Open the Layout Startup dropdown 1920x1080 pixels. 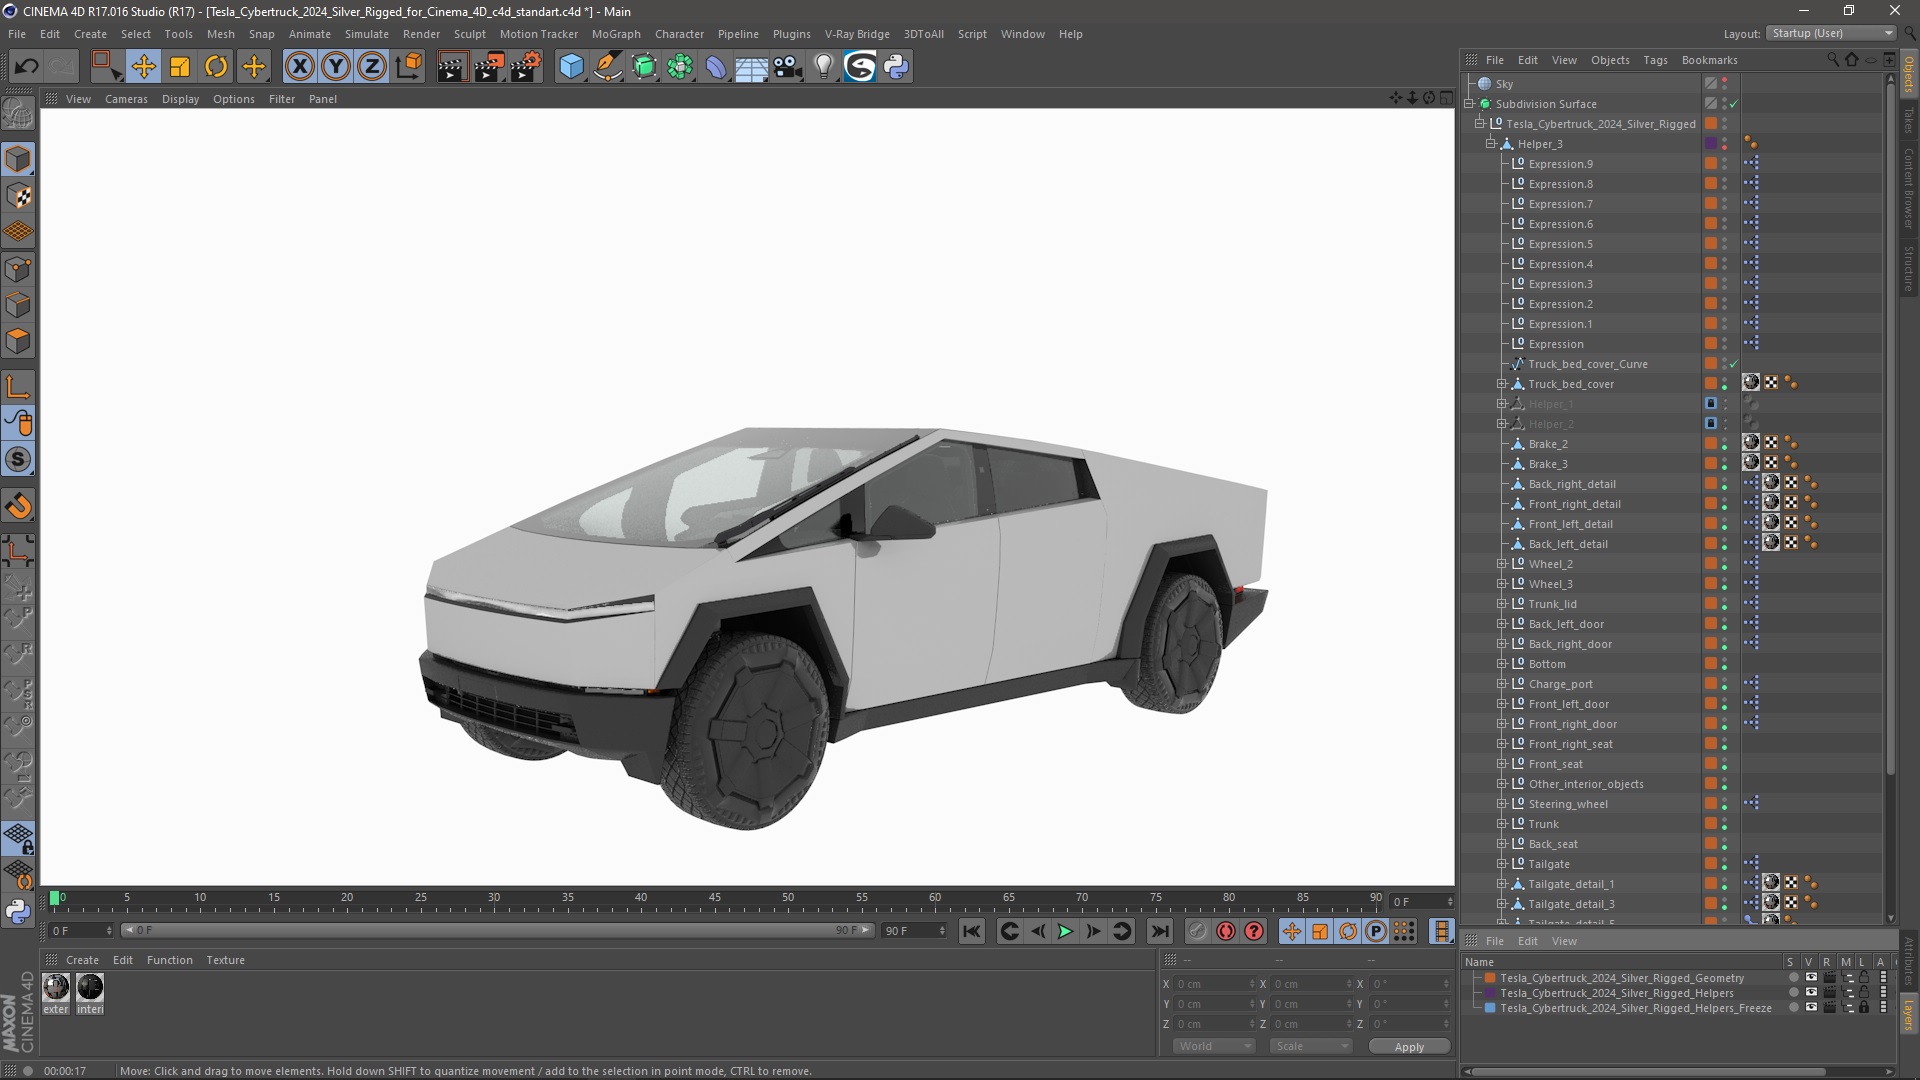coord(1831,33)
